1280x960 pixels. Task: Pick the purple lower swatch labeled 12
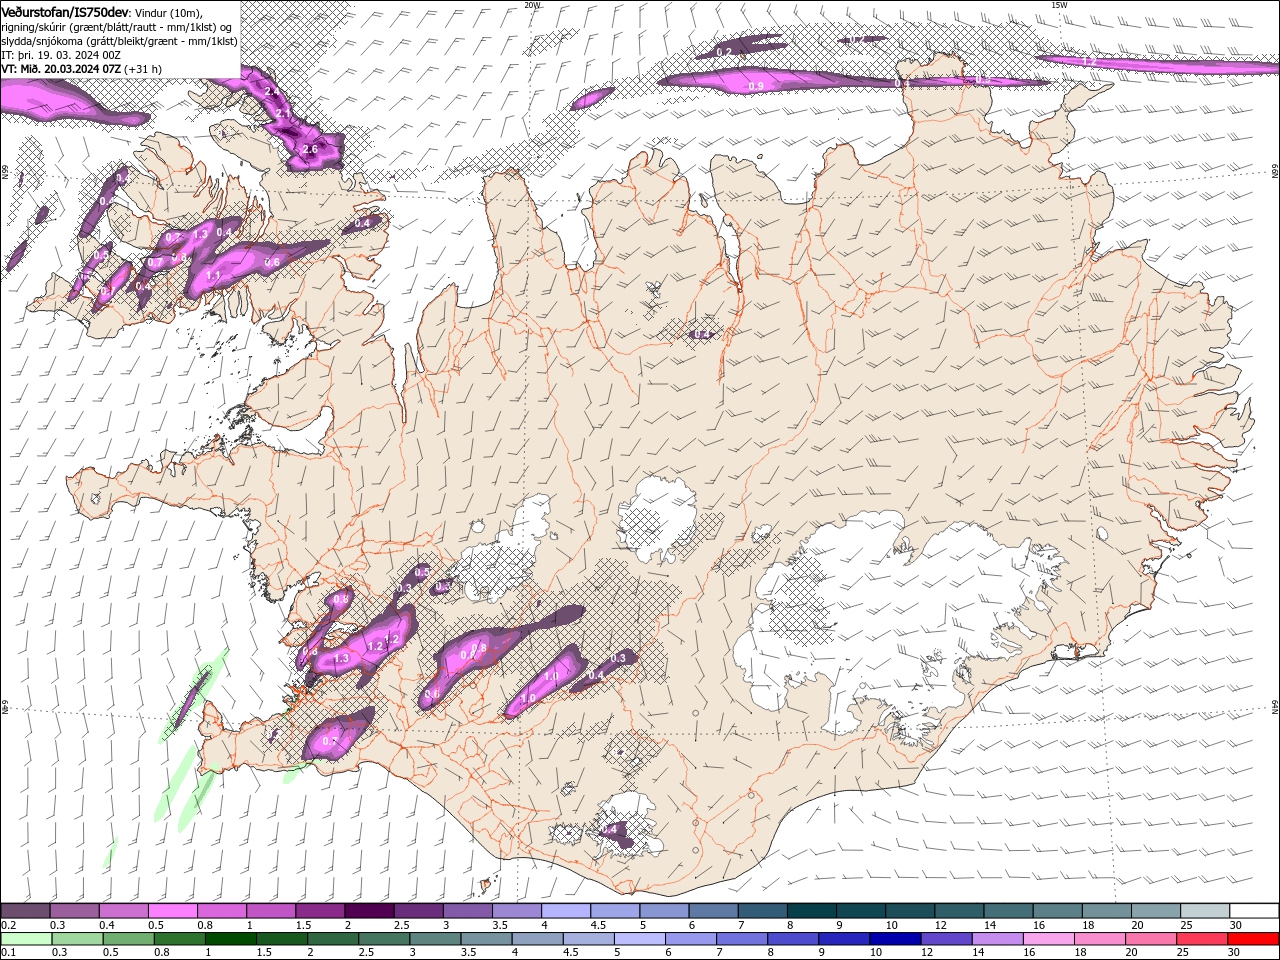point(945,939)
